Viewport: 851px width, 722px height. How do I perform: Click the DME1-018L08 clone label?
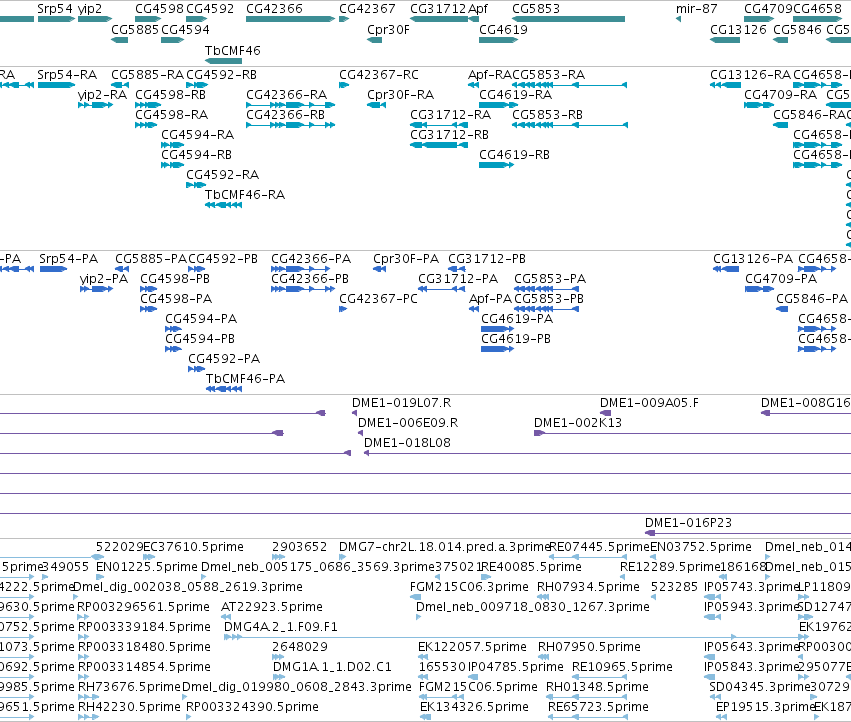[407, 443]
